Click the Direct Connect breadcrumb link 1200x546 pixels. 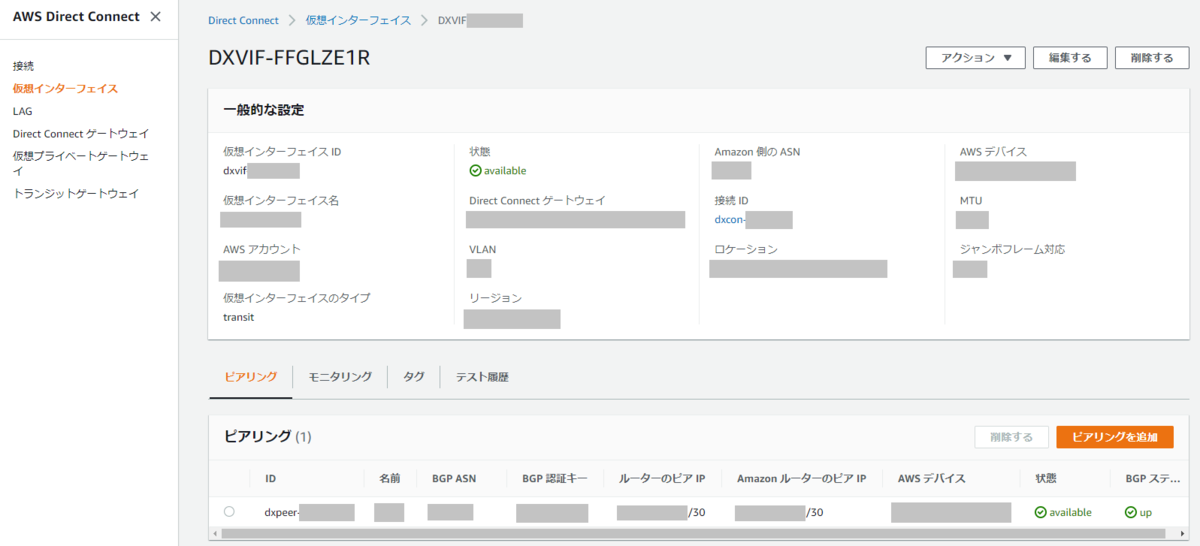pos(243,20)
